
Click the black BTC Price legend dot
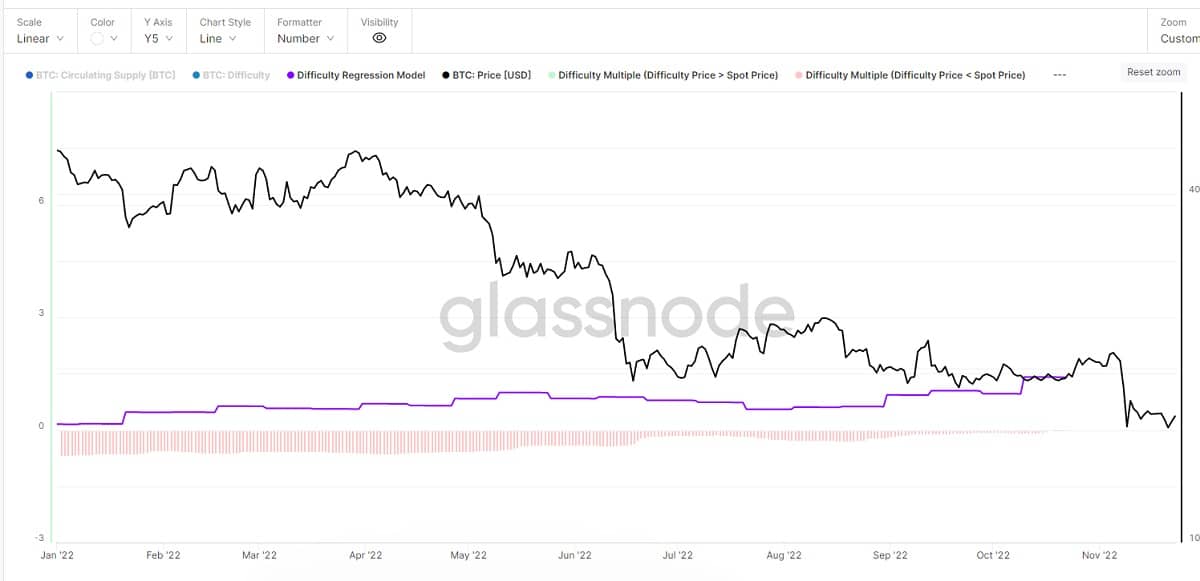click(445, 75)
